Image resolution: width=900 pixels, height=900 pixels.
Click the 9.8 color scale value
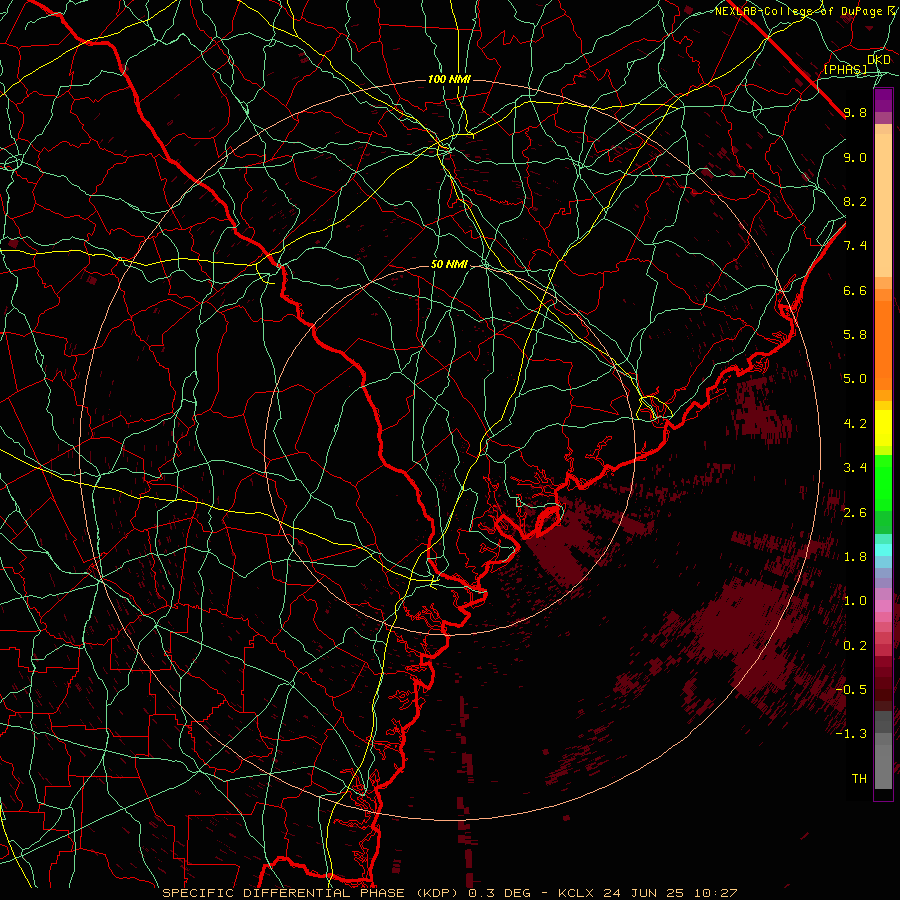coord(855,112)
